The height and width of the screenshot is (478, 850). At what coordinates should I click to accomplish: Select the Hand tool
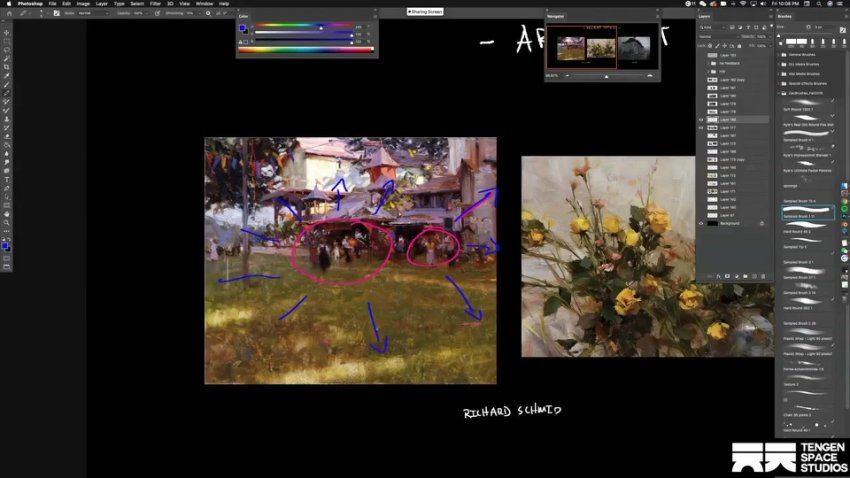(7, 213)
